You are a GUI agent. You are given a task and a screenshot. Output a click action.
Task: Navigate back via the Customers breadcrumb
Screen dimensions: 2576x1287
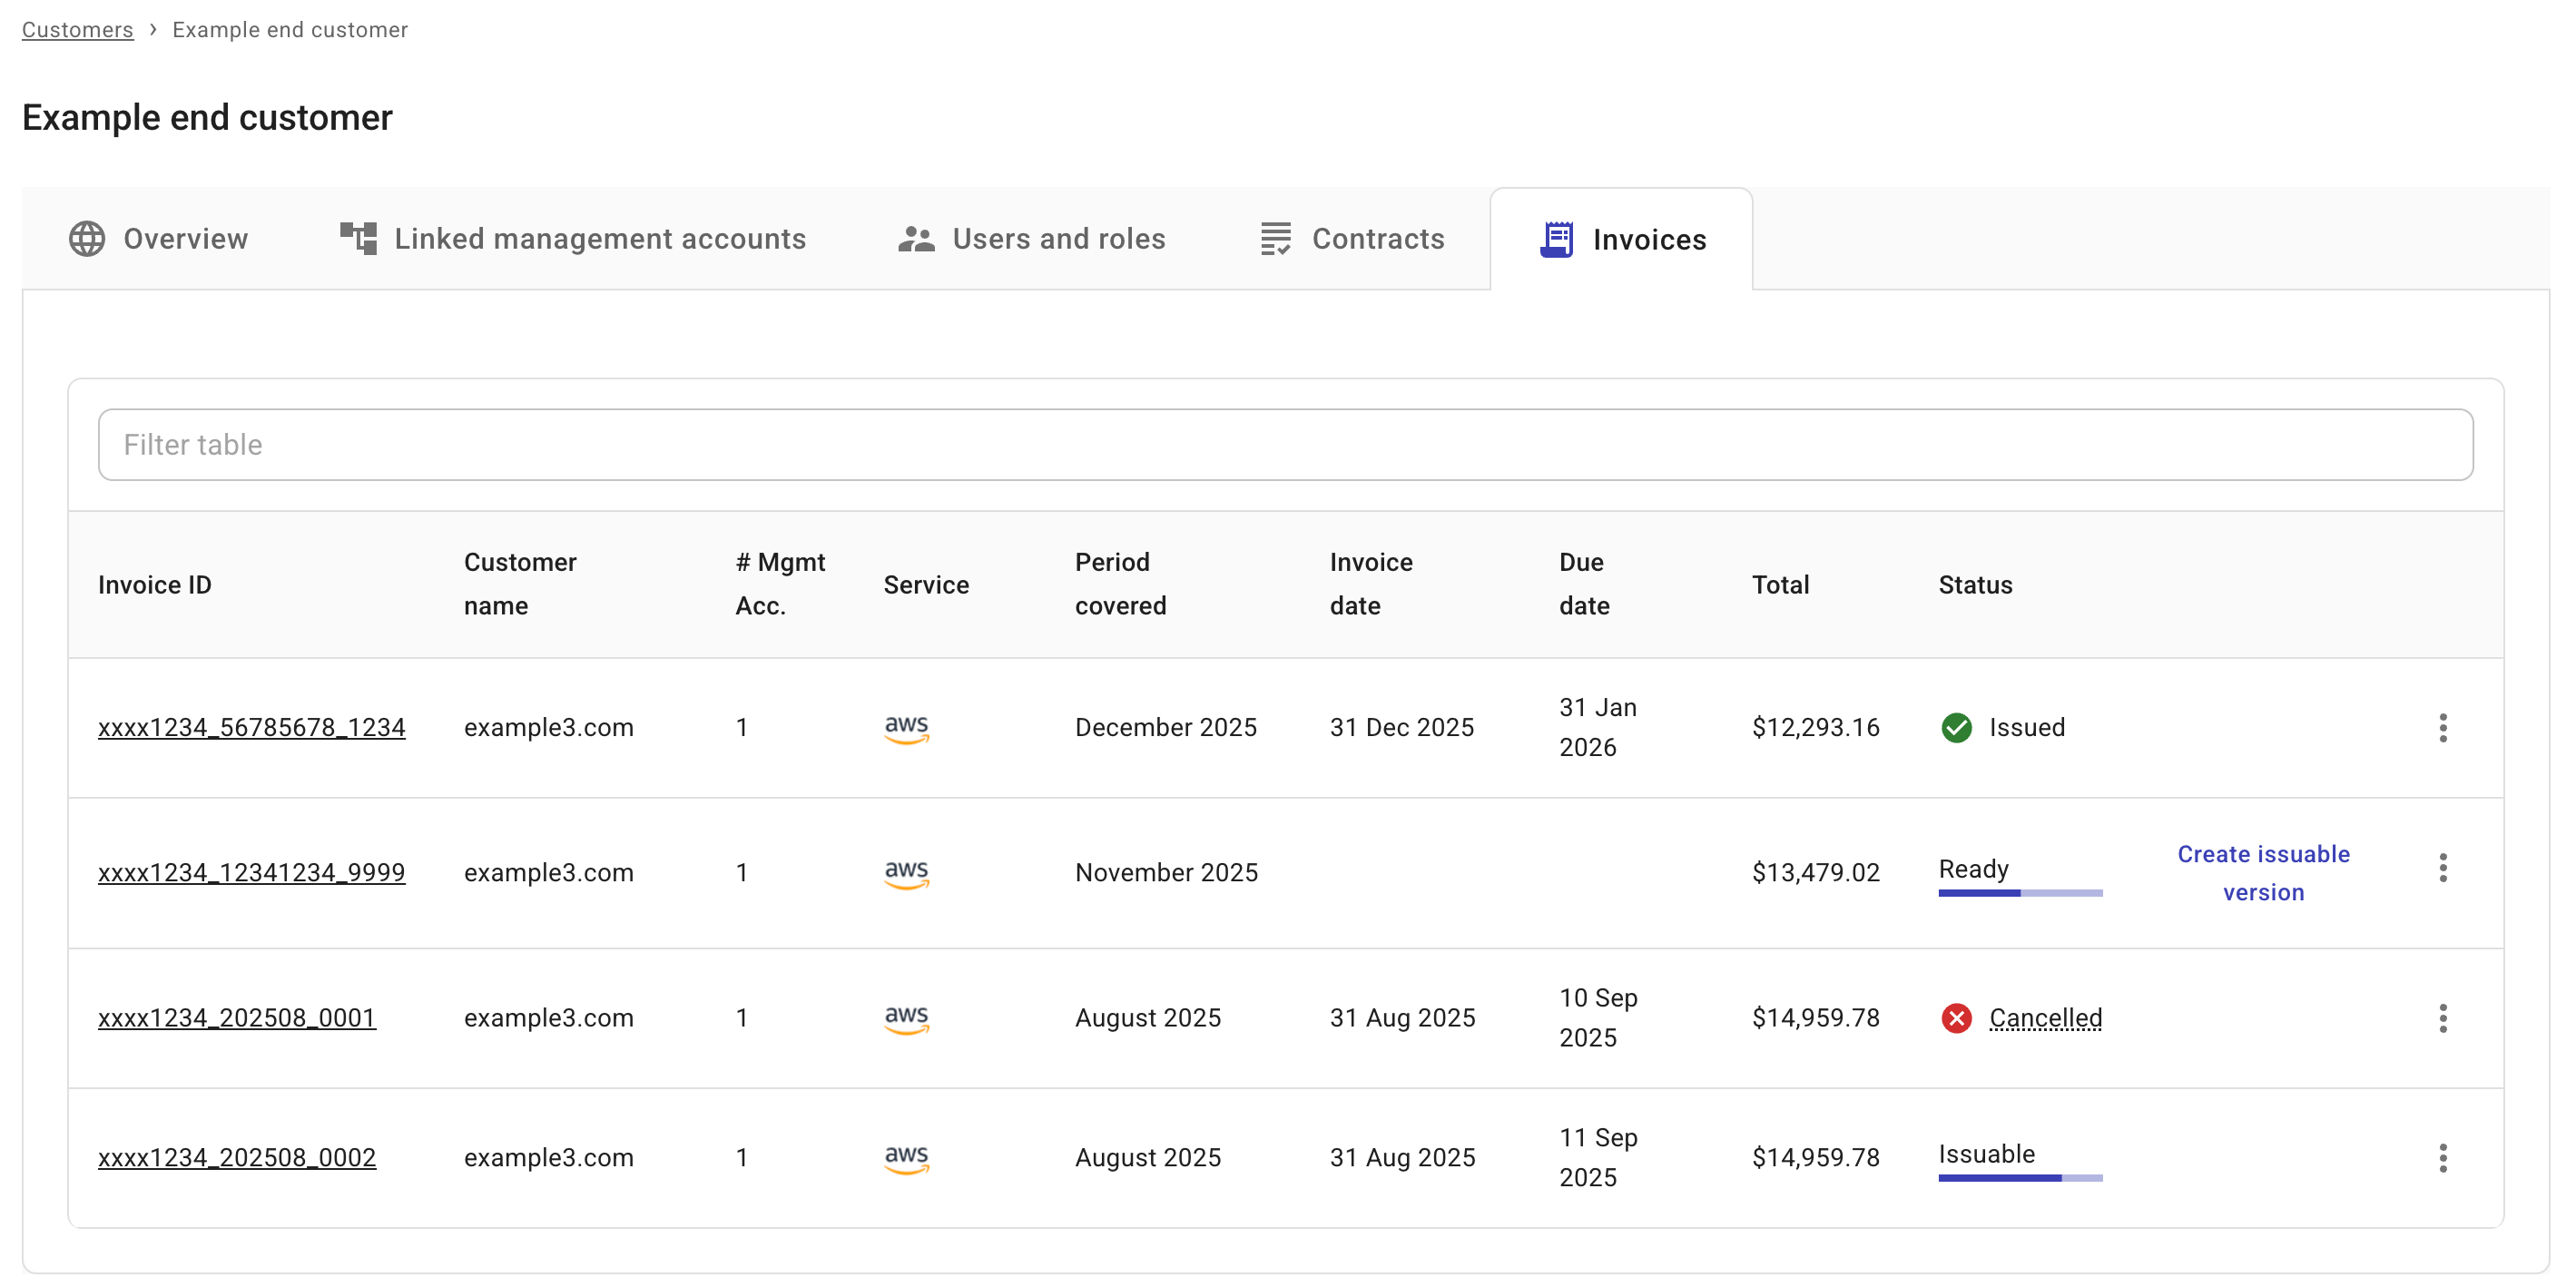[x=77, y=29]
